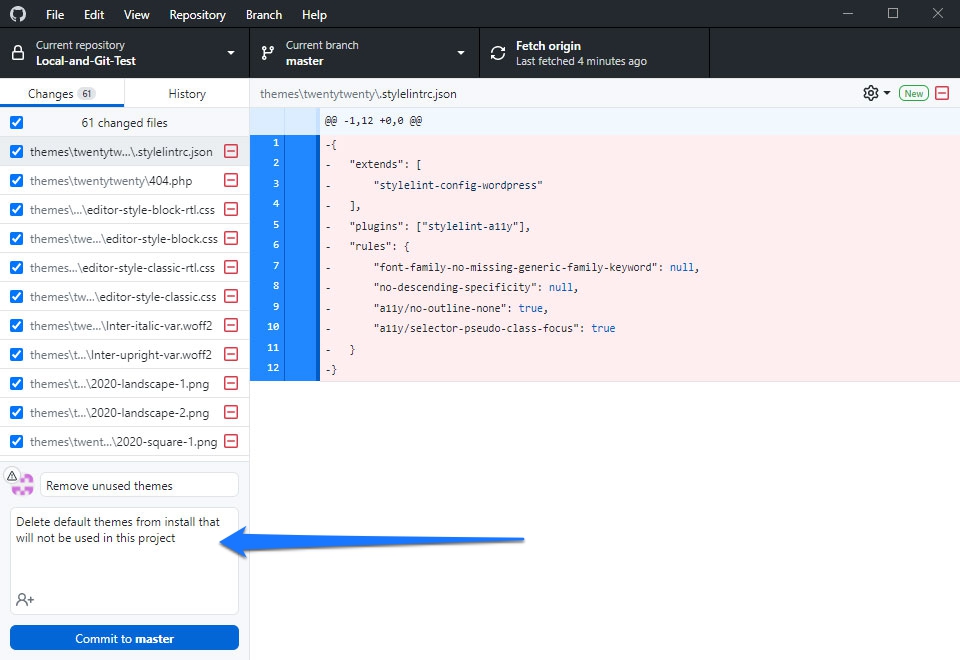Image resolution: width=960 pixels, height=660 pixels.
Task: Click the warning triangle icon on avatar
Action: [12, 475]
